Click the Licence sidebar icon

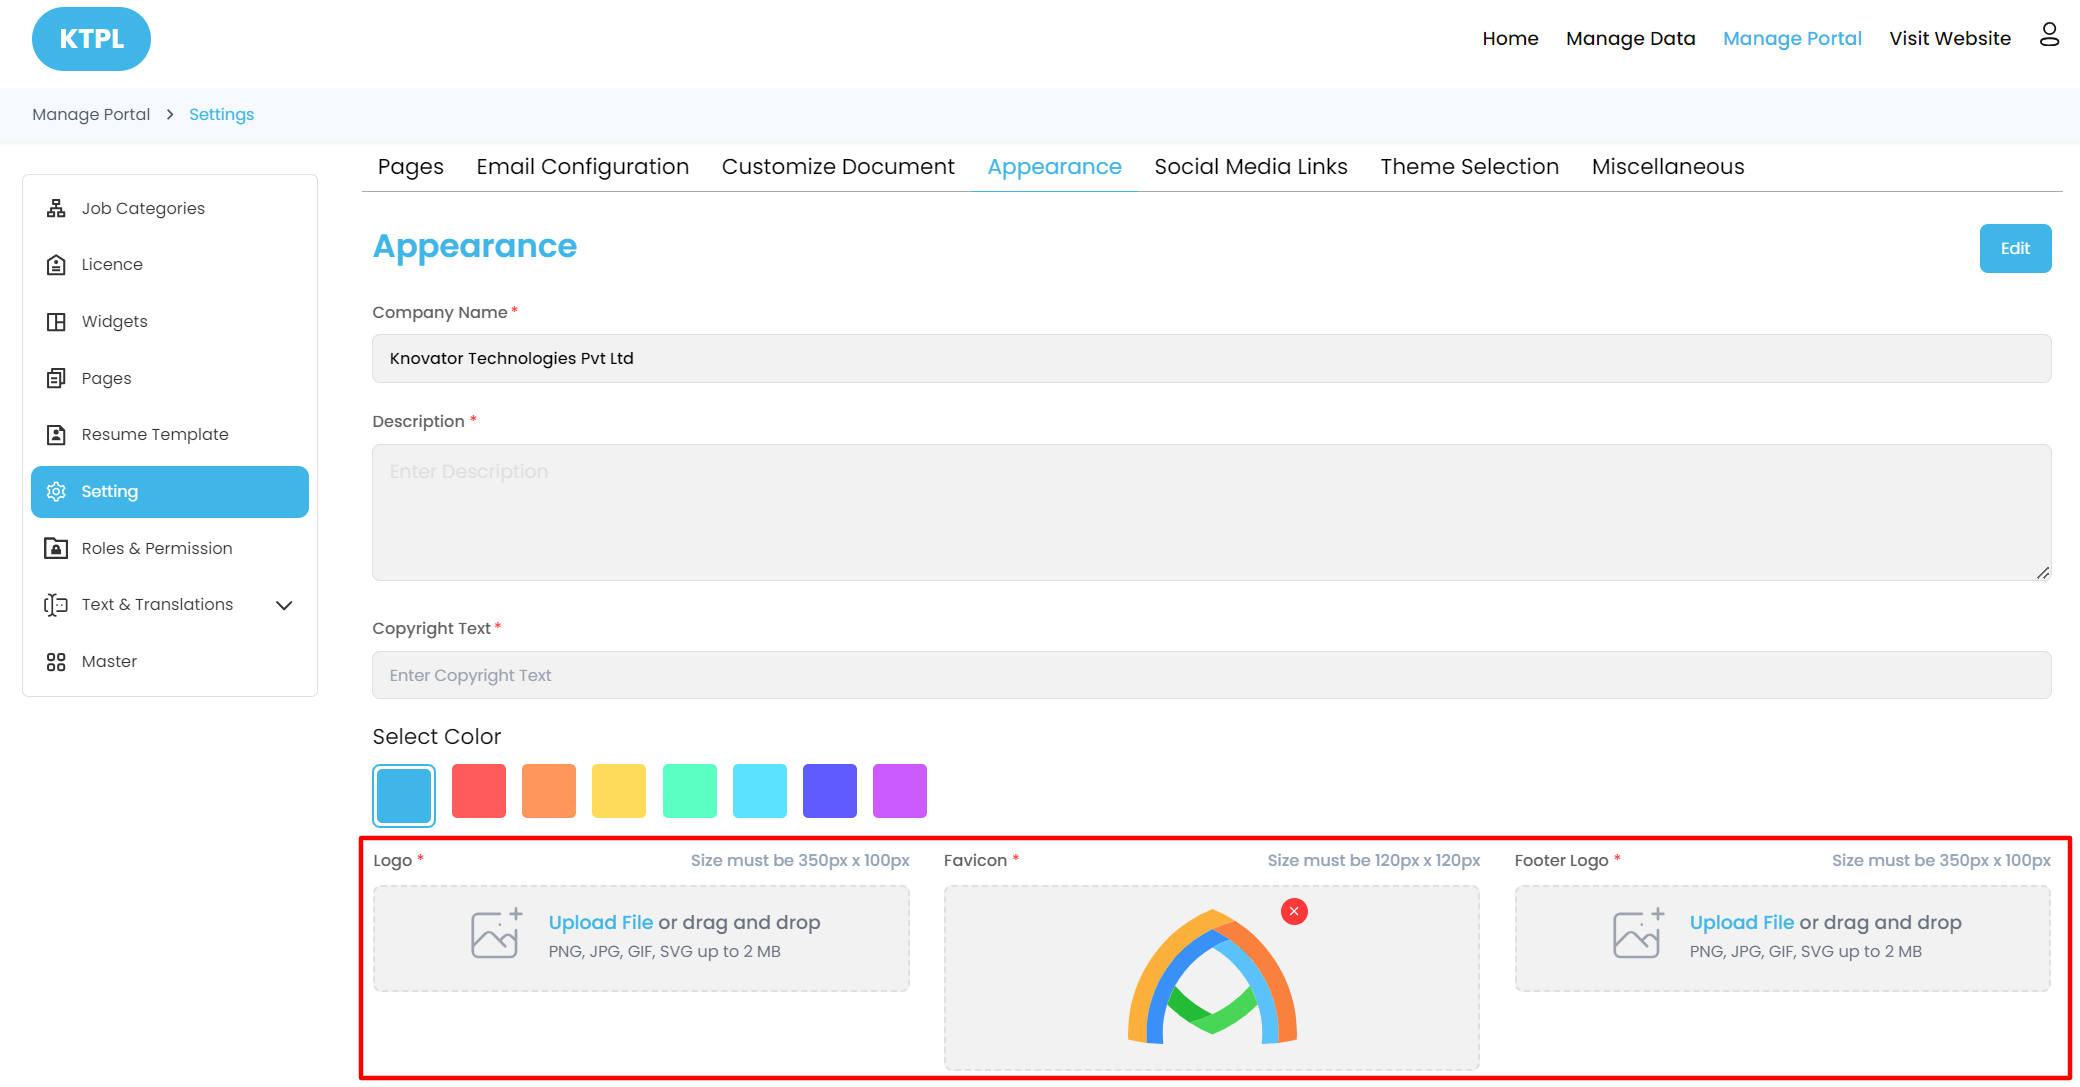click(x=56, y=265)
